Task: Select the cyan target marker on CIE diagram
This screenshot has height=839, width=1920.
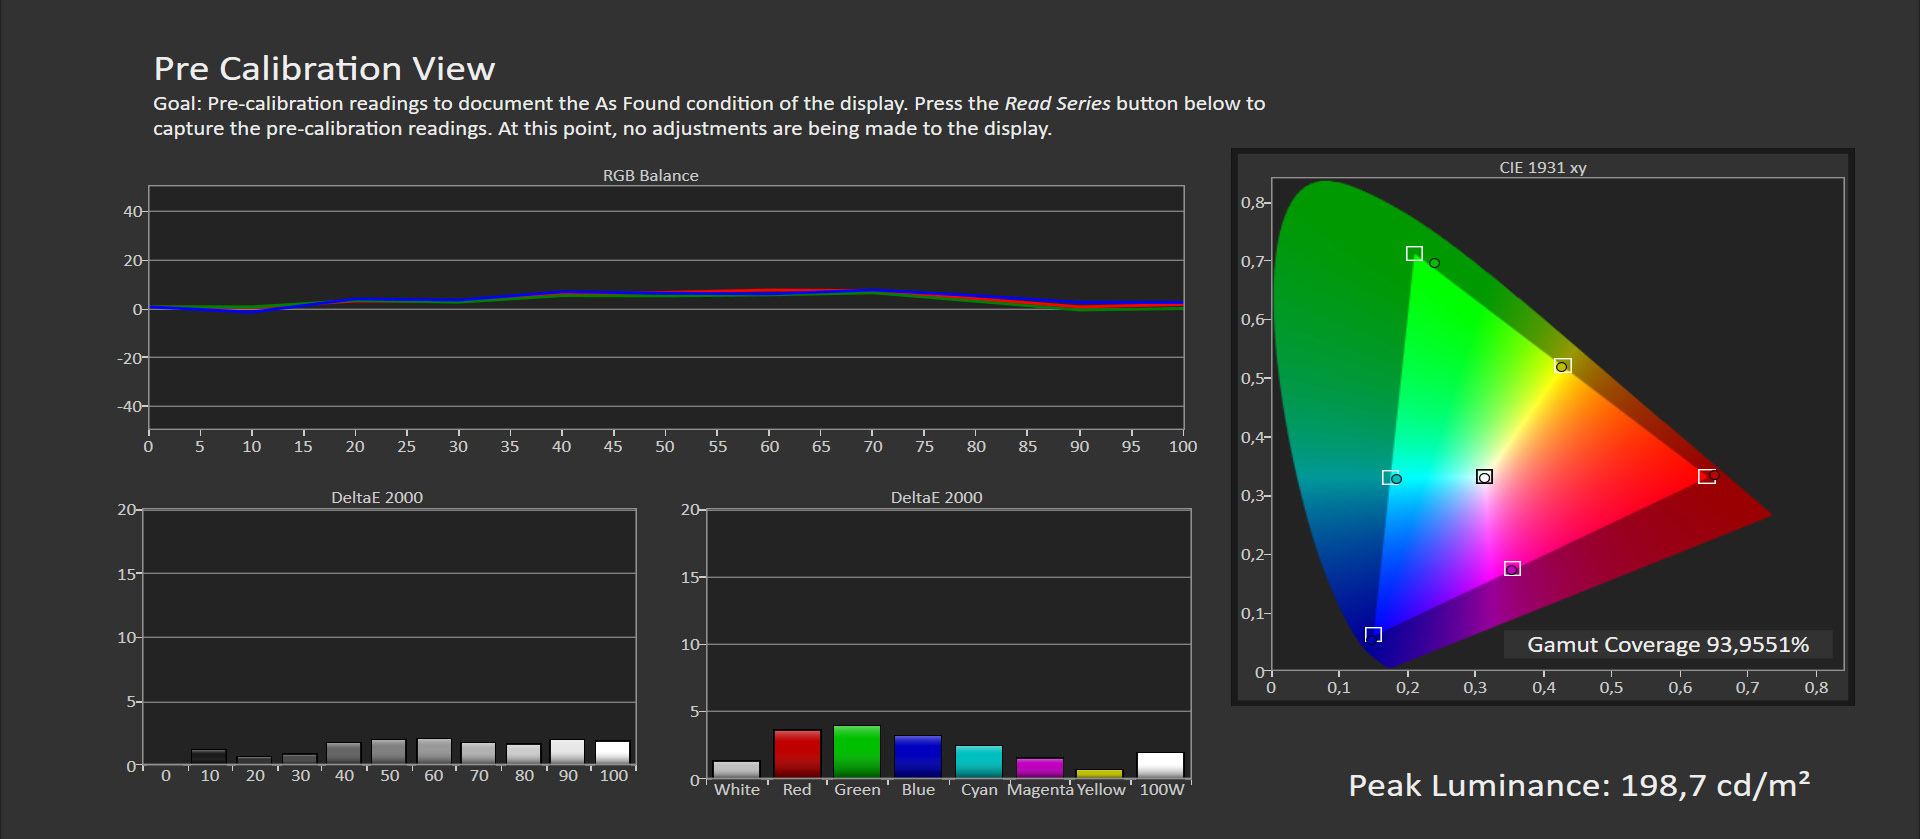Action: click(1390, 478)
